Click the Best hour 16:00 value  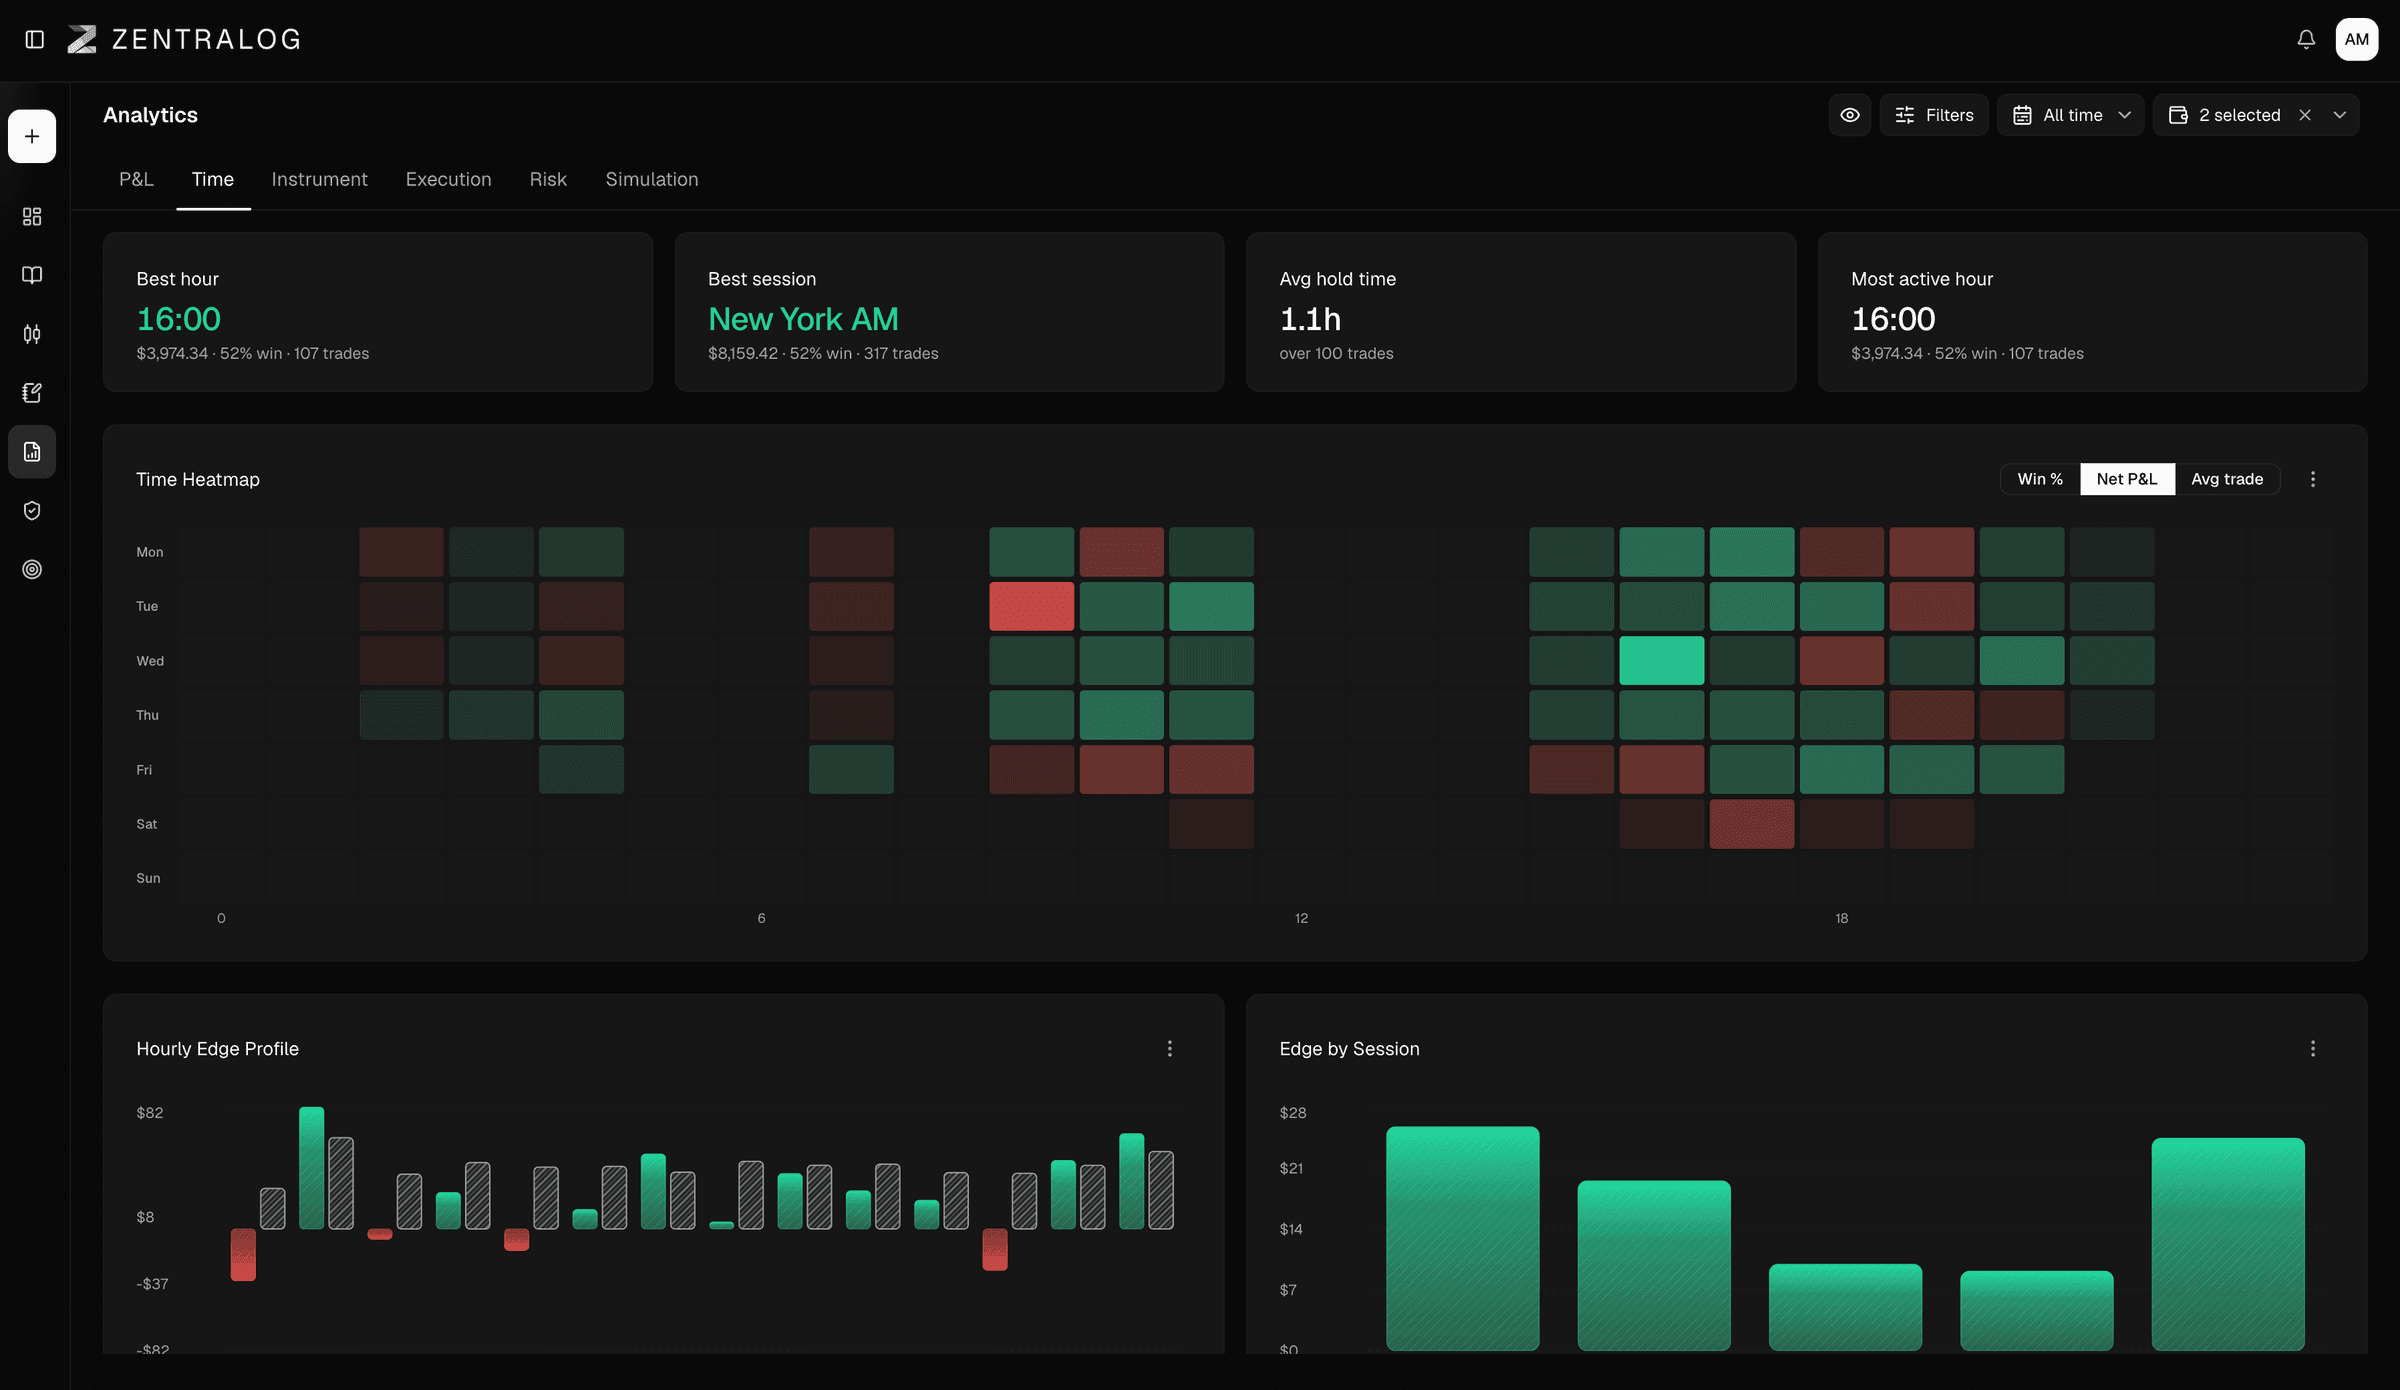pos(178,319)
